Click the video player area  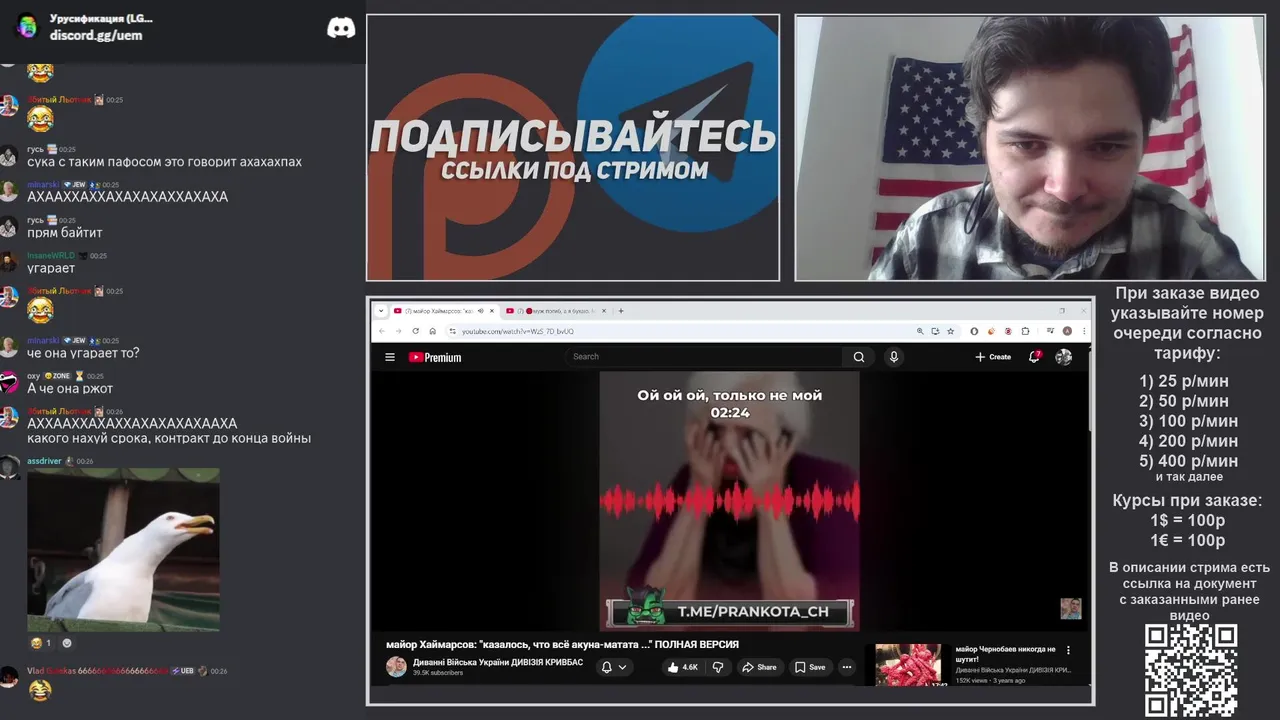(x=729, y=501)
